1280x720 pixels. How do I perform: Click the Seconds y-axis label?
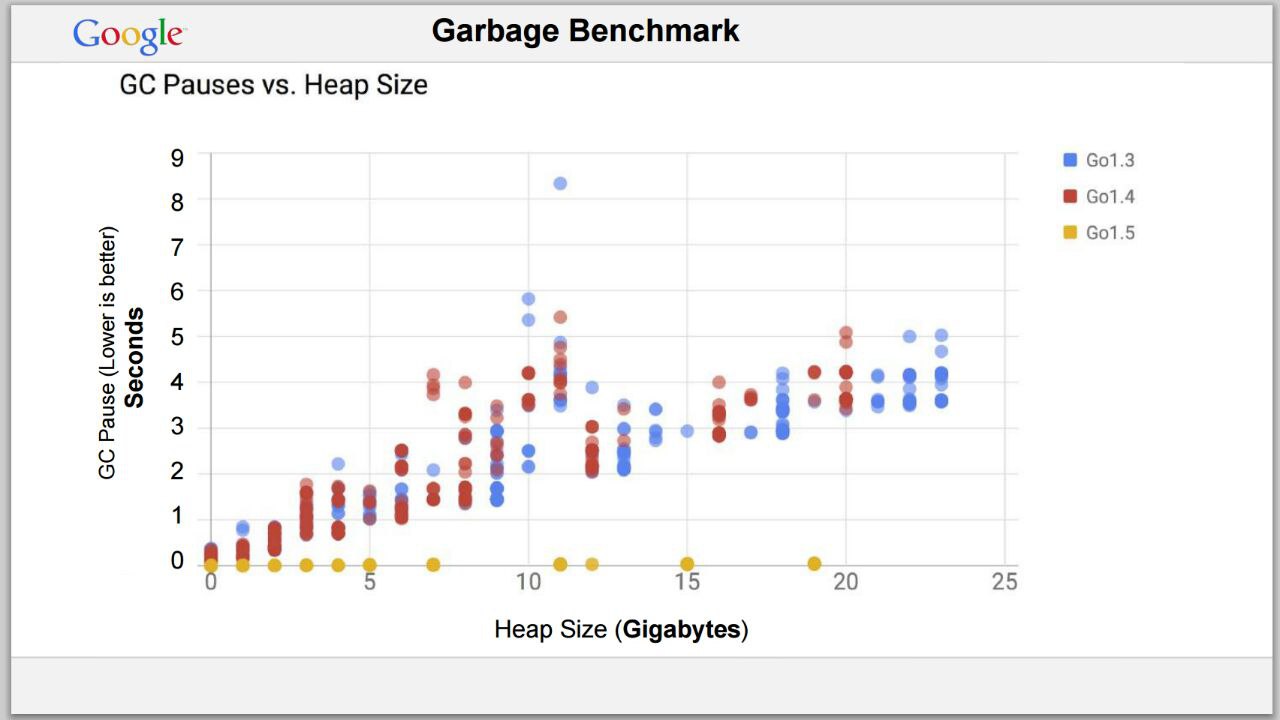click(135, 358)
